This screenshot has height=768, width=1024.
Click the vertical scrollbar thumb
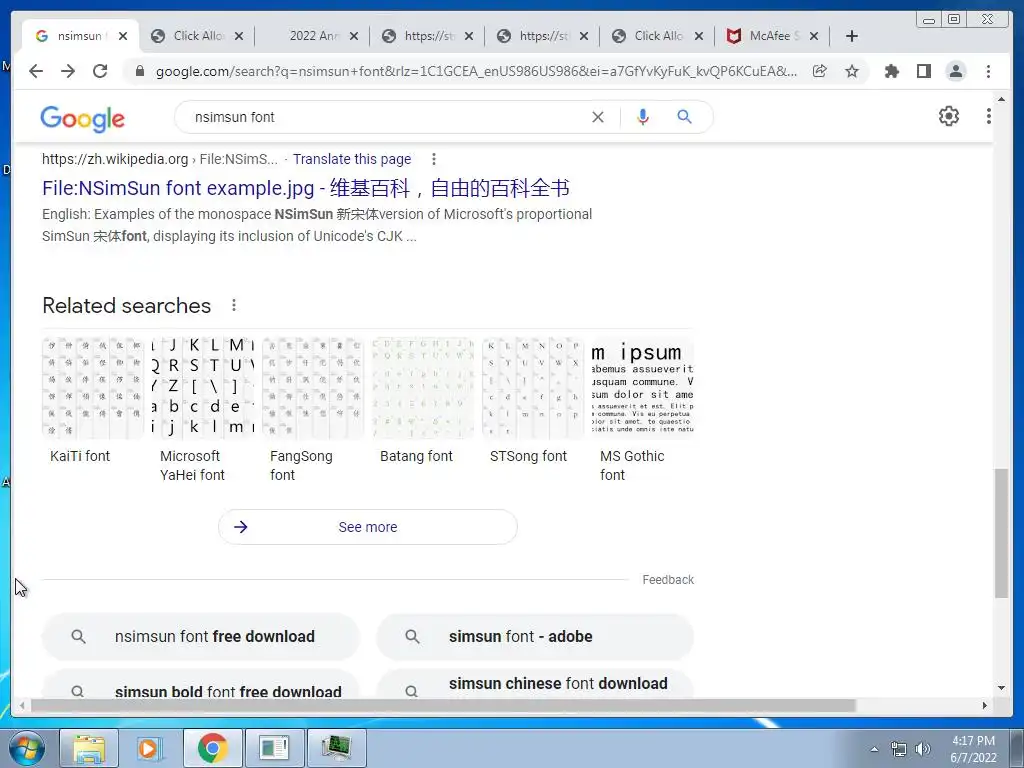click(x=1001, y=533)
